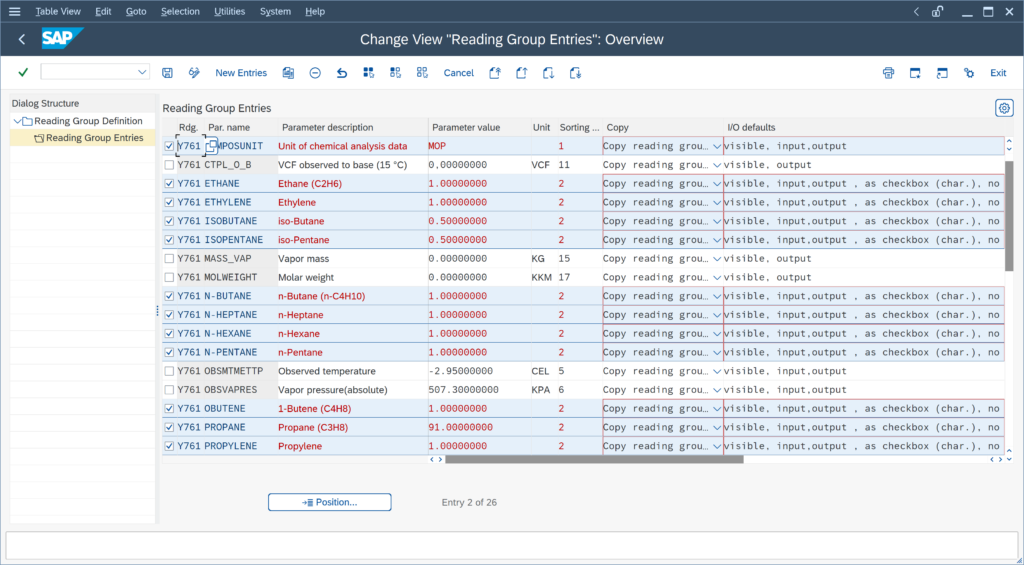Undo change with the curved arrow icon
Screen dimensions: 1024x565
342,73
